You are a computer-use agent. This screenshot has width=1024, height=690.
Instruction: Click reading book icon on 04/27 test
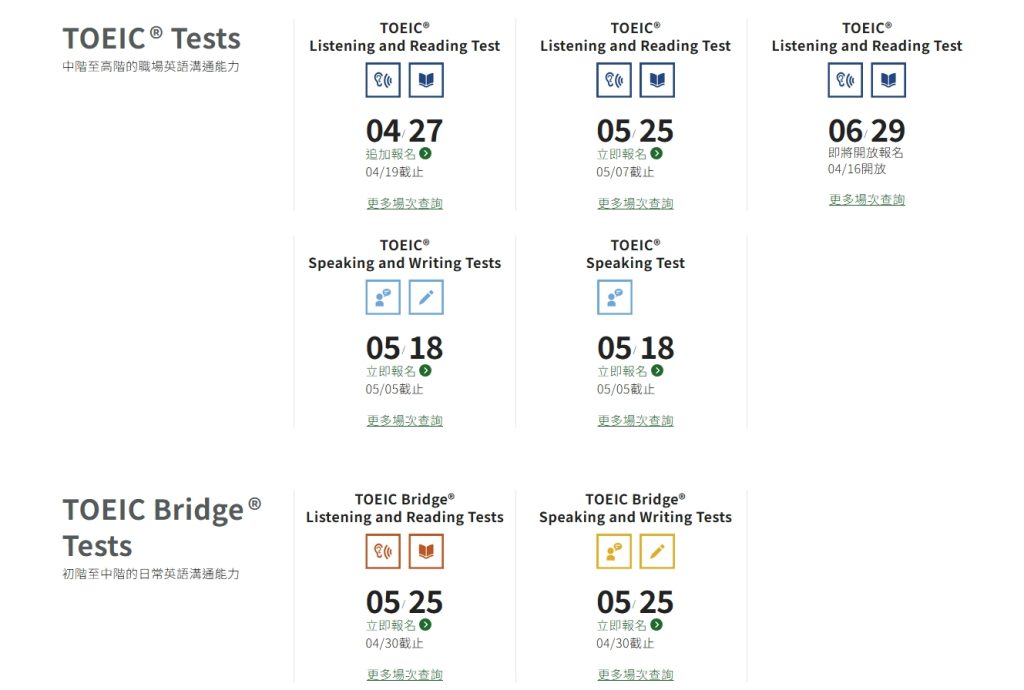tap(426, 80)
